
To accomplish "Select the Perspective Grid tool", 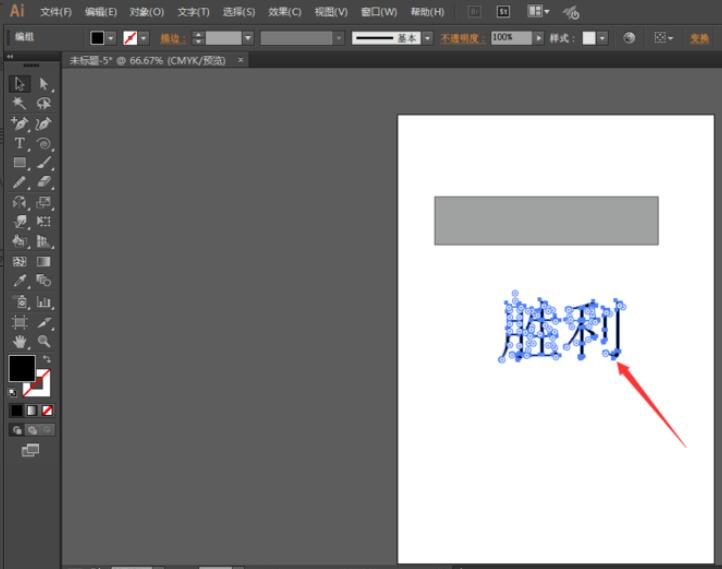I will point(44,241).
